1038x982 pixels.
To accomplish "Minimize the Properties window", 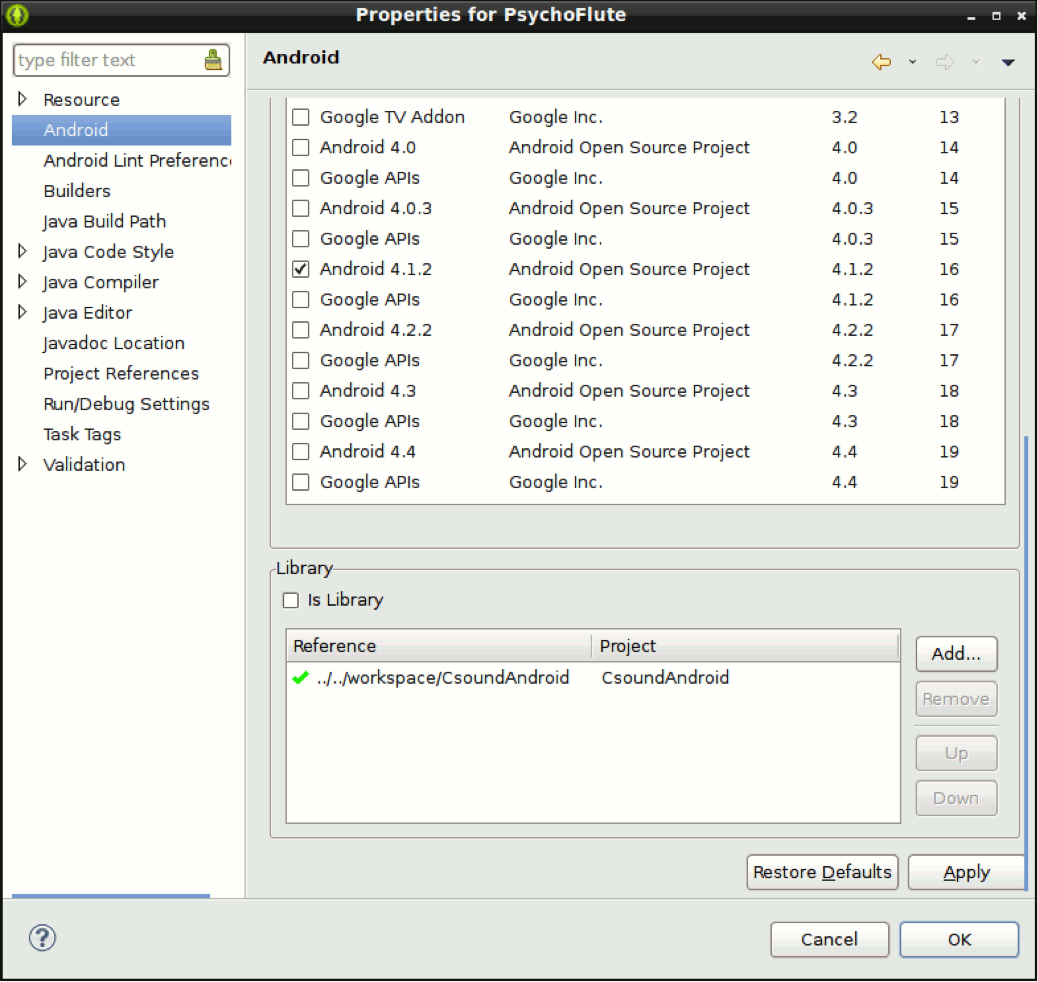I will 971,16.
